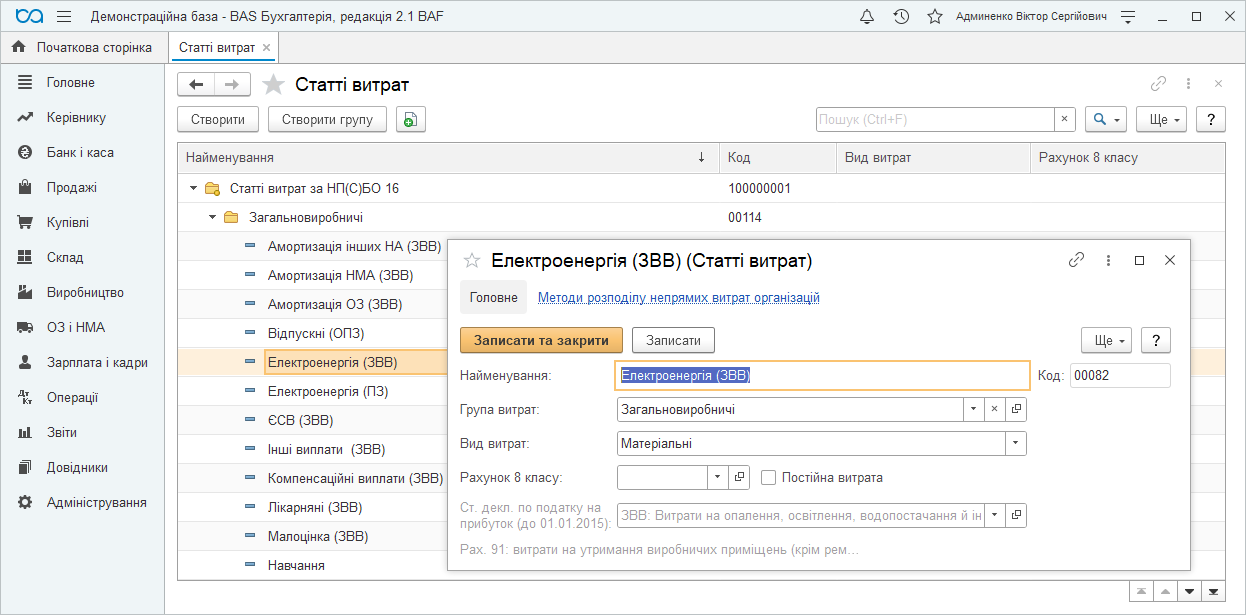Enable the Постійна витрата checkbox
Image resolution: width=1246 pixels, height=615 pixels.
coord(768,477)
